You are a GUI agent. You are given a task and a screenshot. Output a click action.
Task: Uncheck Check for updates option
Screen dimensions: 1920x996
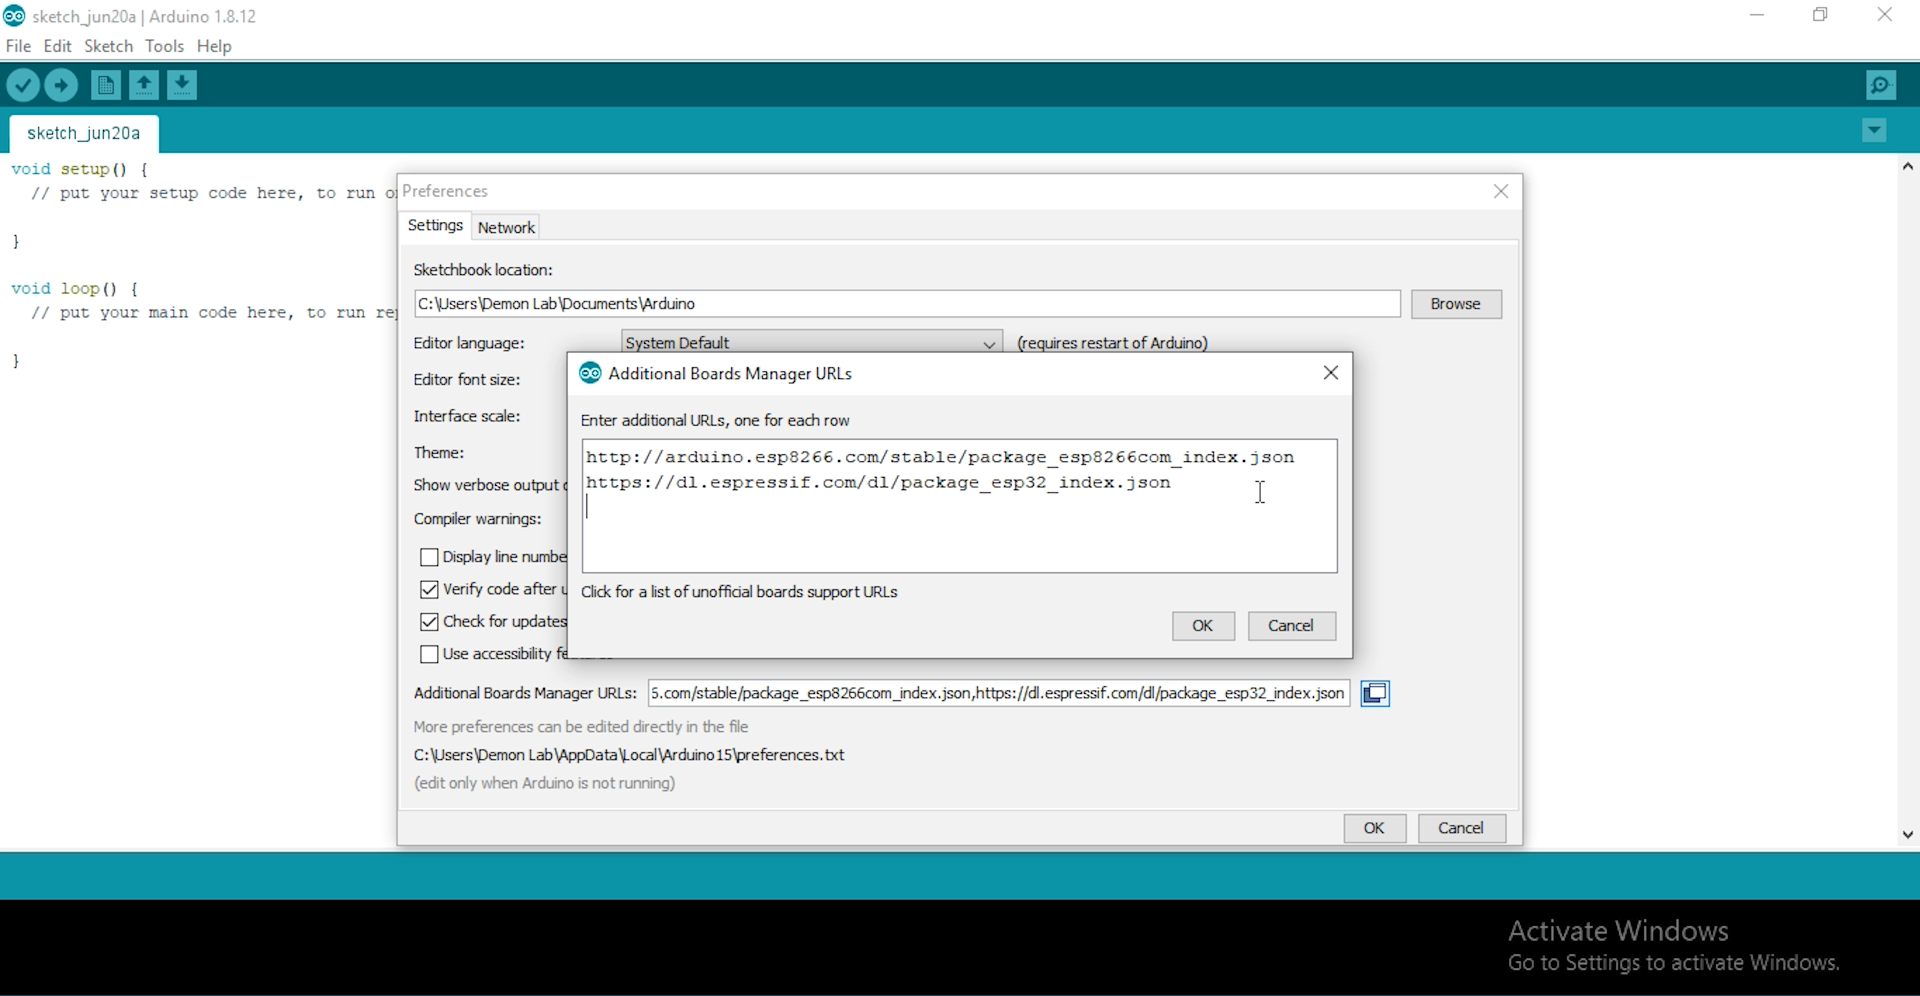[430, 622]
